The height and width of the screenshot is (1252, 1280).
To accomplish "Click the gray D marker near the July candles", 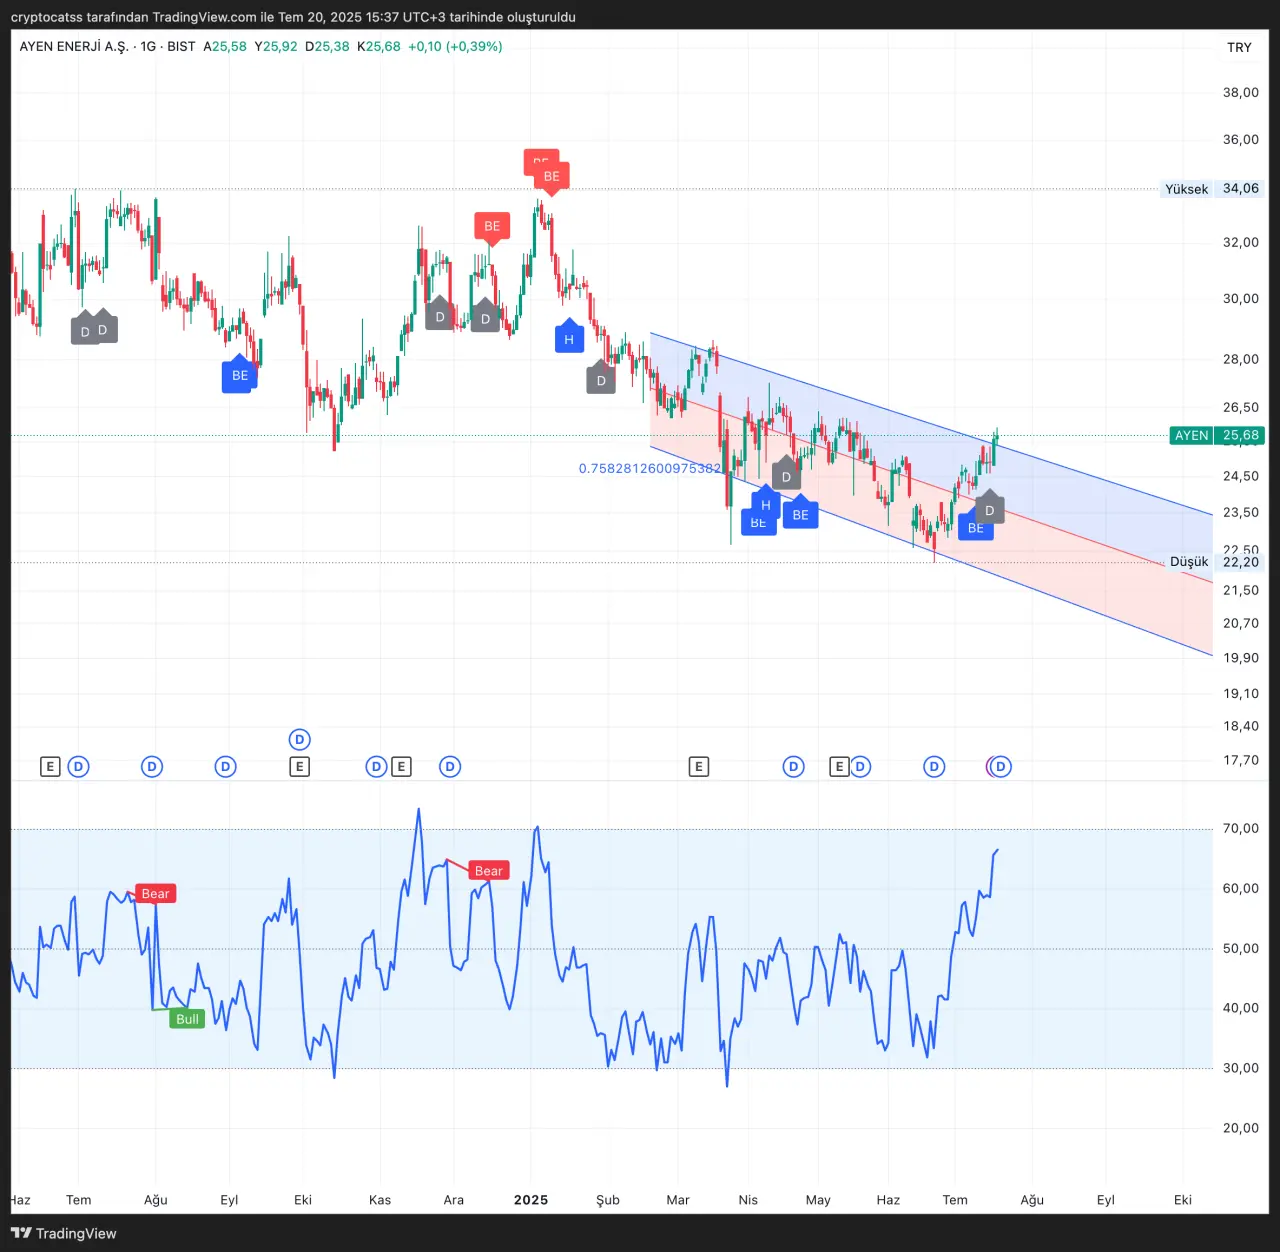I will pyautogui.click(x=989, y=510).
